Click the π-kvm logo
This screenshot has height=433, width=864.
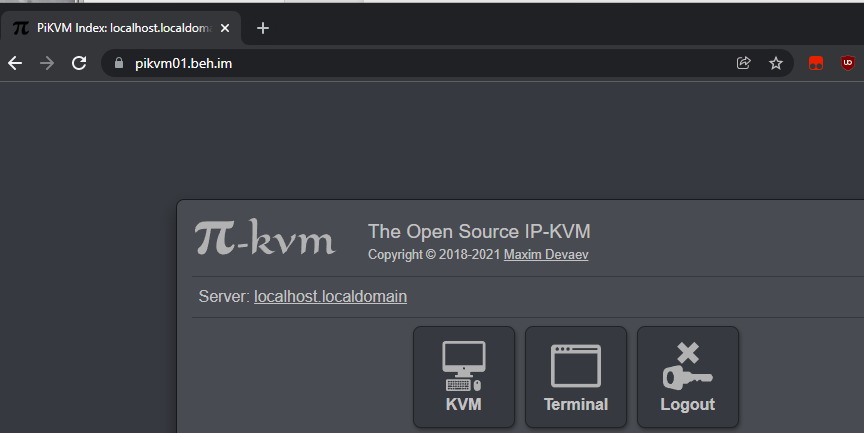point(265,240)
